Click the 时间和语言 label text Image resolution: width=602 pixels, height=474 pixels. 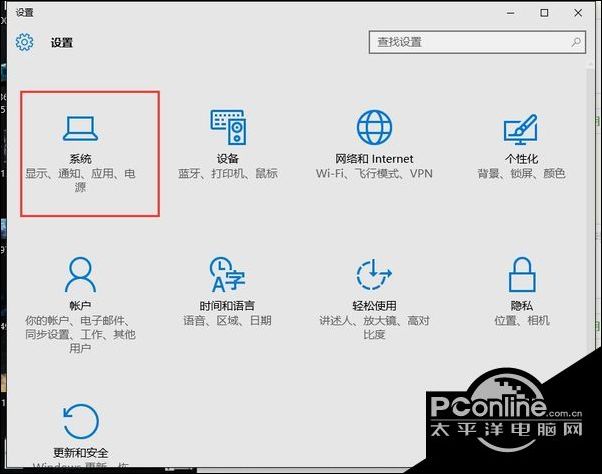[x=227, y=306]
